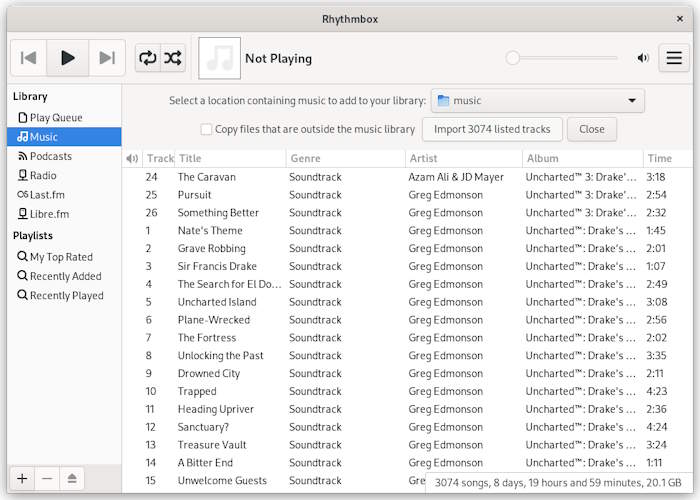Close the import pane
700x500 pixels.
[x=592, y=129]
